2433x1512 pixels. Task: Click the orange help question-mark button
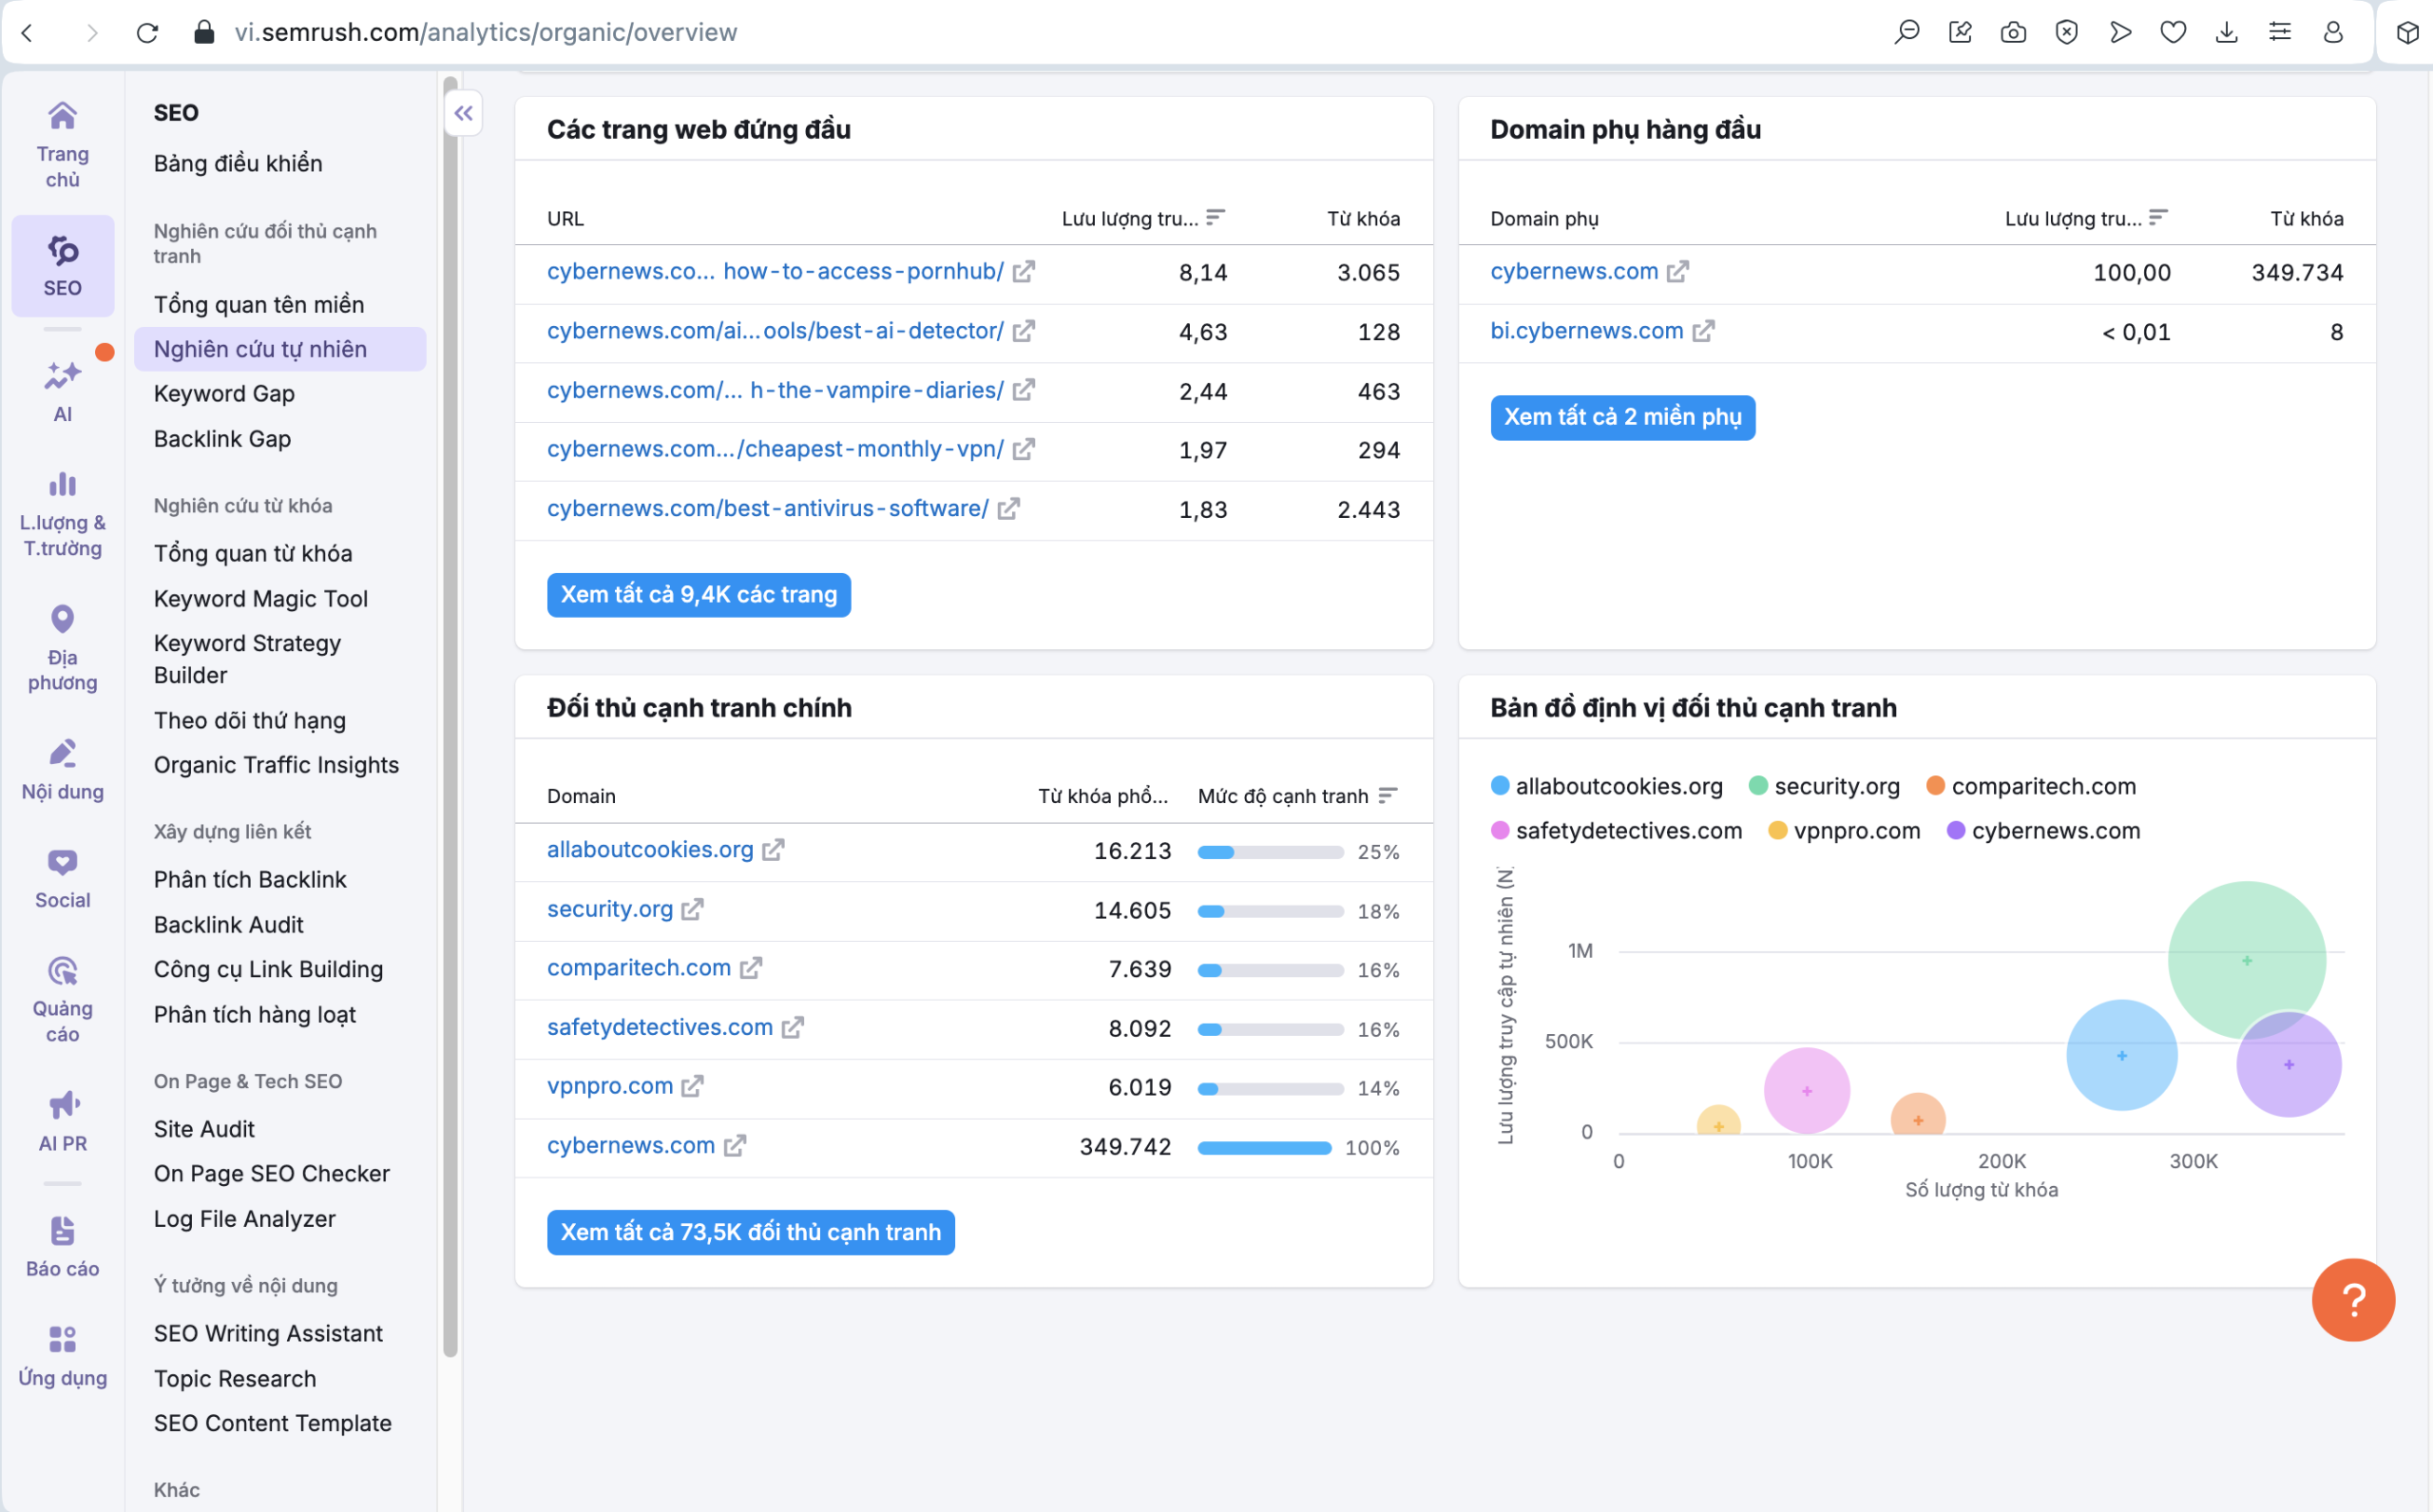[2352, 1299]
